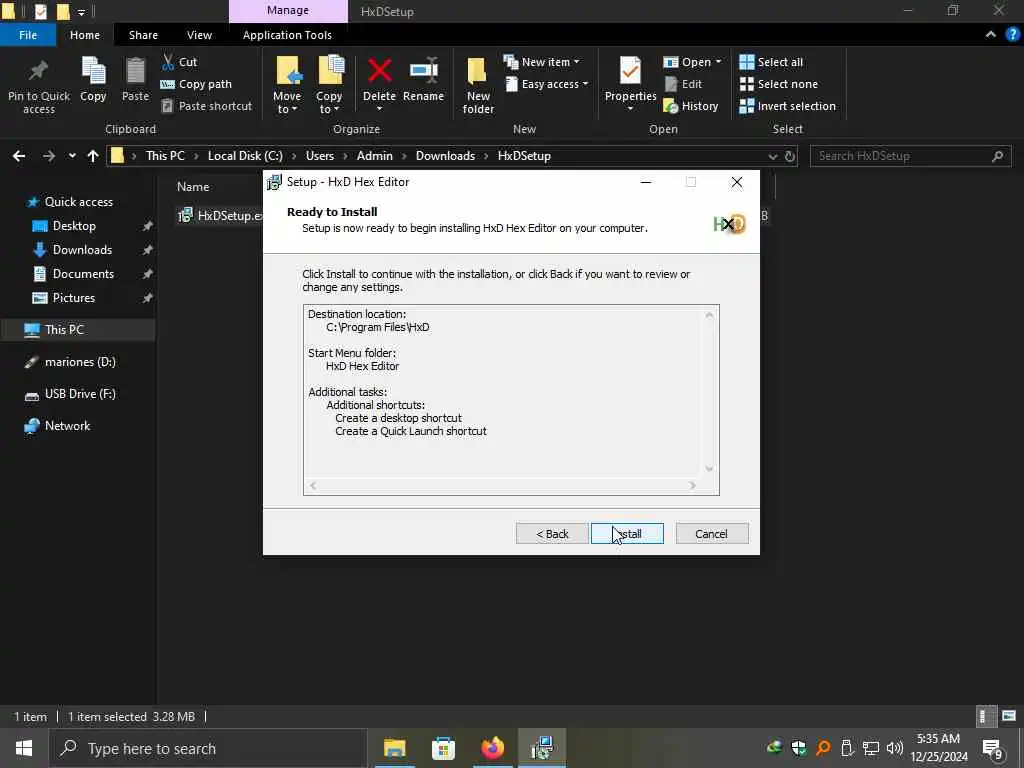Cut the selected item
This screenshot has width=1024, height=768.
(180, 62)
